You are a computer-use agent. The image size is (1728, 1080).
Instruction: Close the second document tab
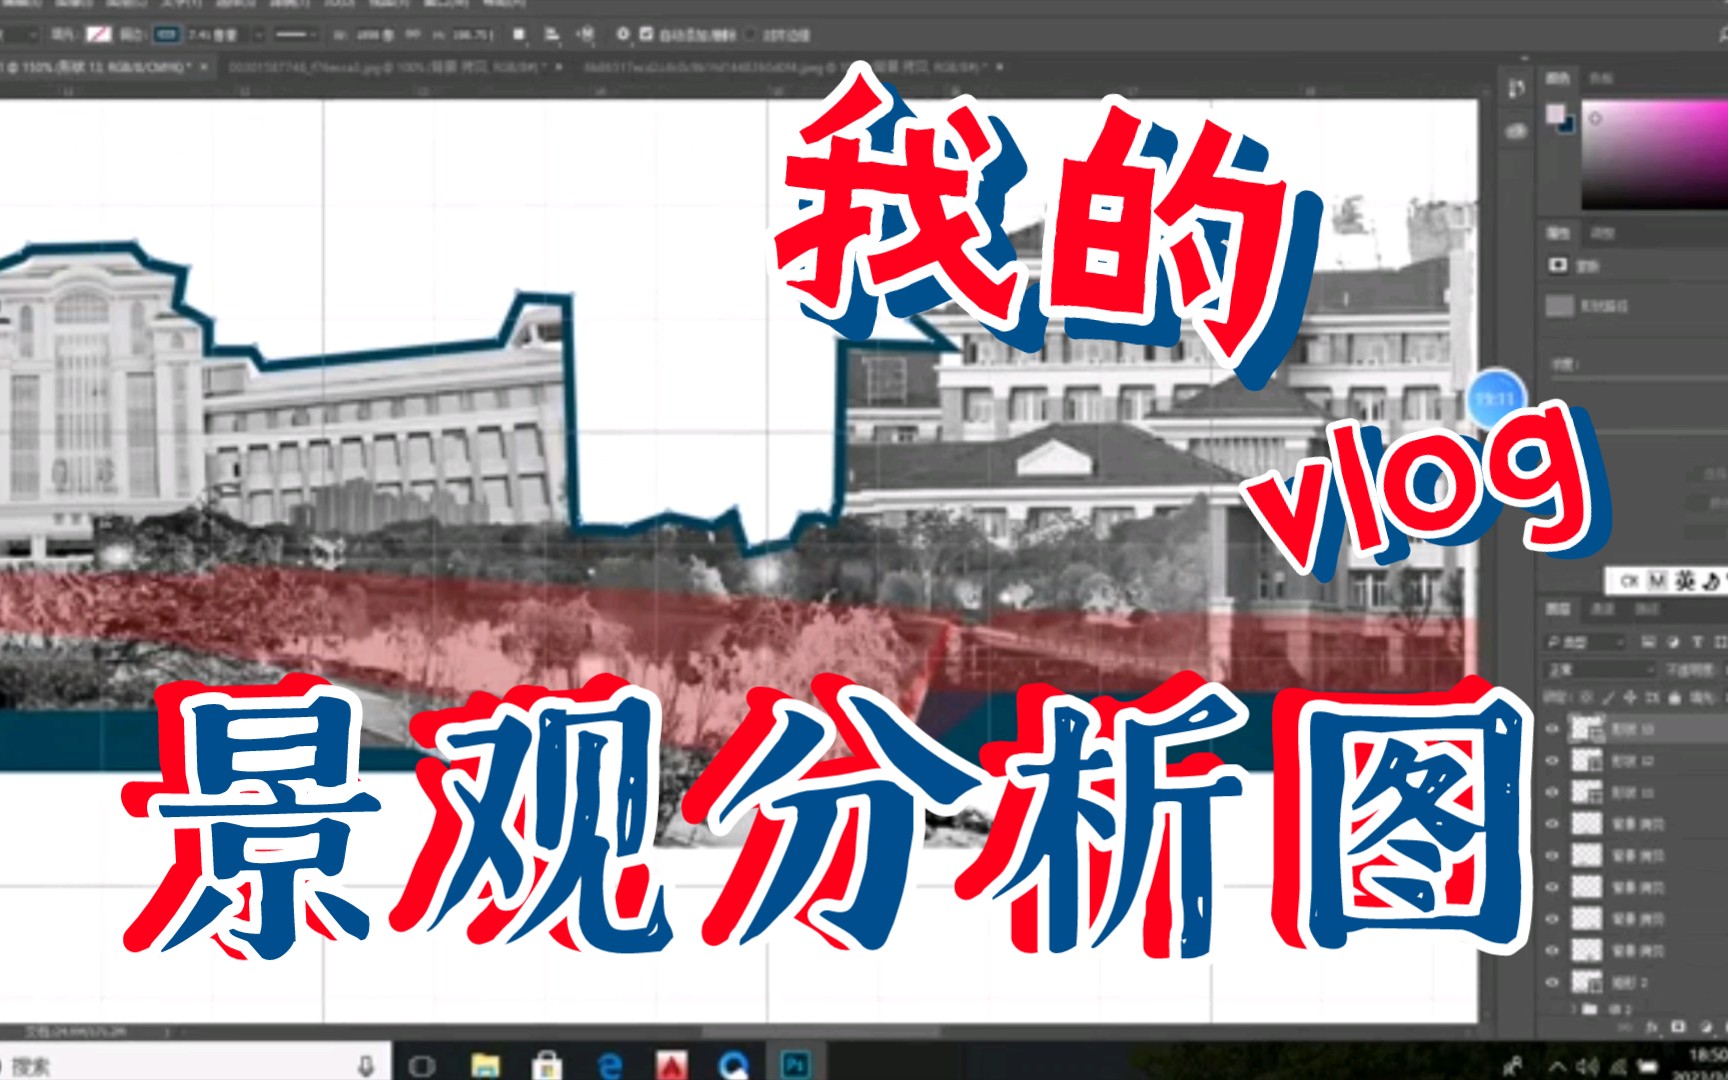pos(558,67)
